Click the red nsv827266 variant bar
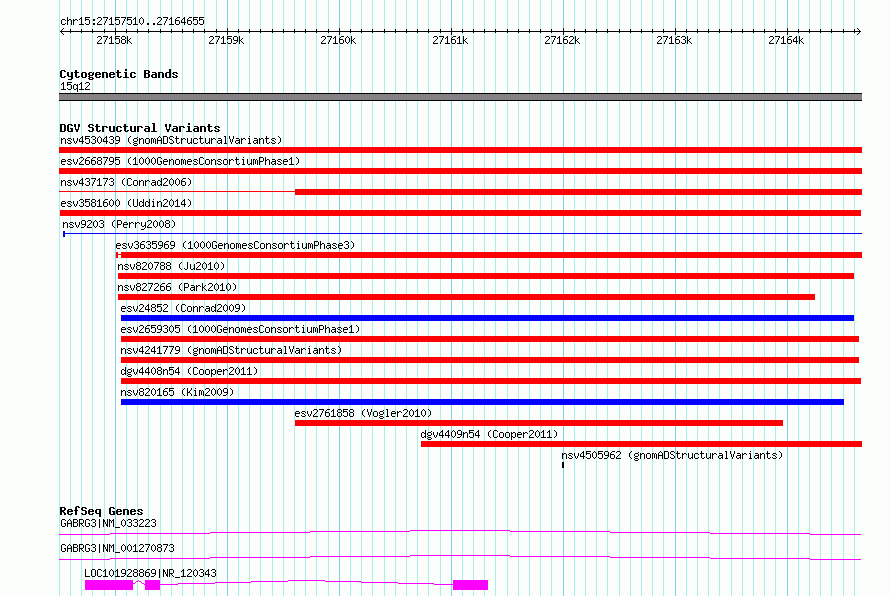The height and width of the screenshot is (596, 890). click(466, 297)
